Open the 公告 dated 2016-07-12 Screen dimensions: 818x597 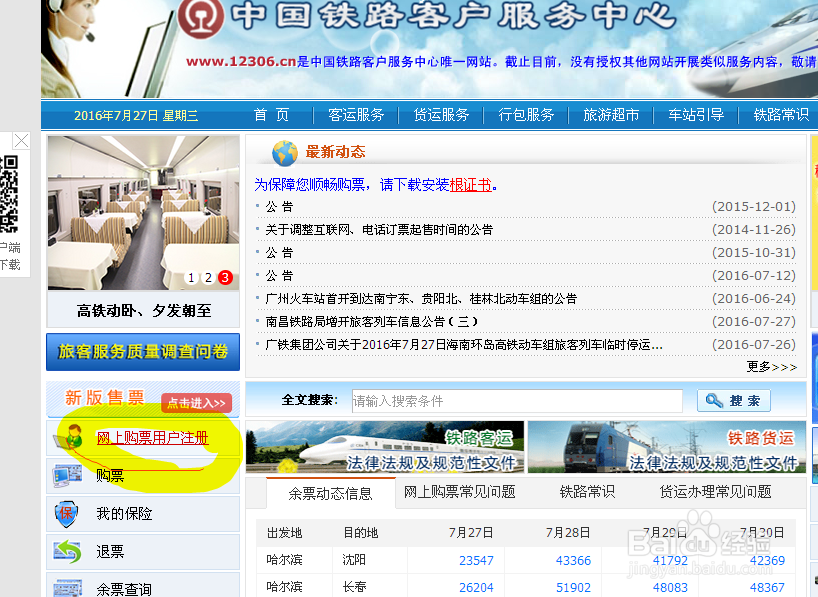[279, 276]
